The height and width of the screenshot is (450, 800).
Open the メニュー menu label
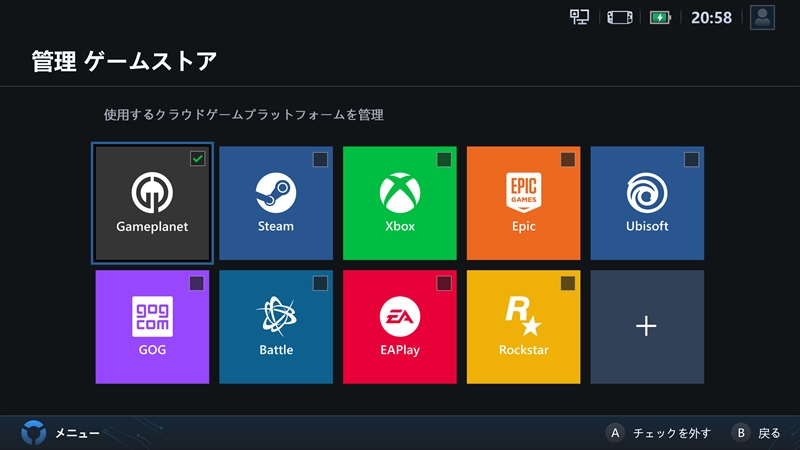point(78,433)
